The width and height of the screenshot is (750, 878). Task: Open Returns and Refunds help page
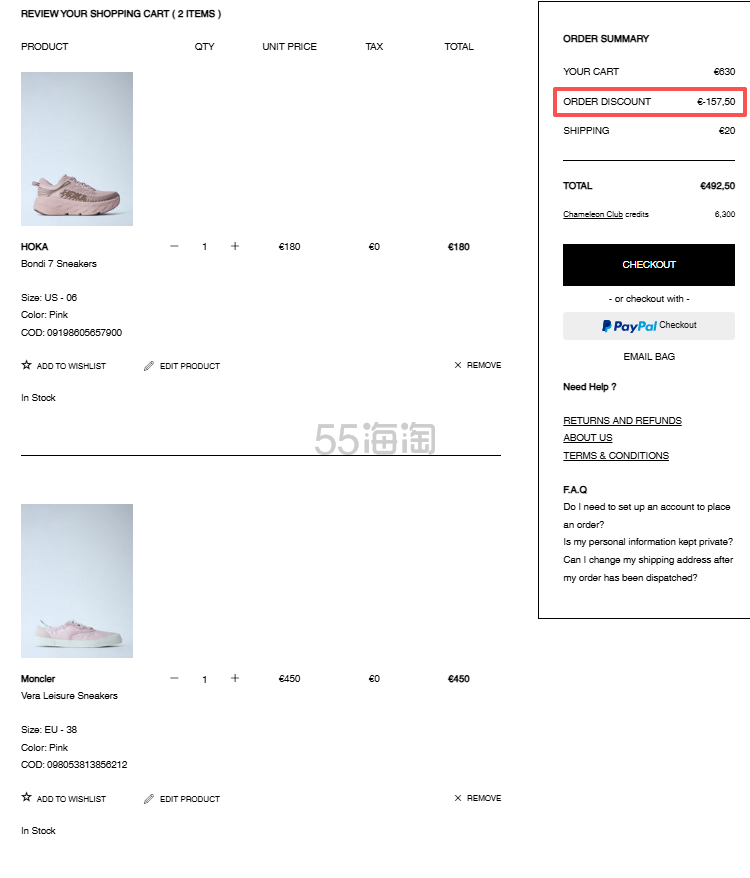pyautogui.click(x=622, y=421)
